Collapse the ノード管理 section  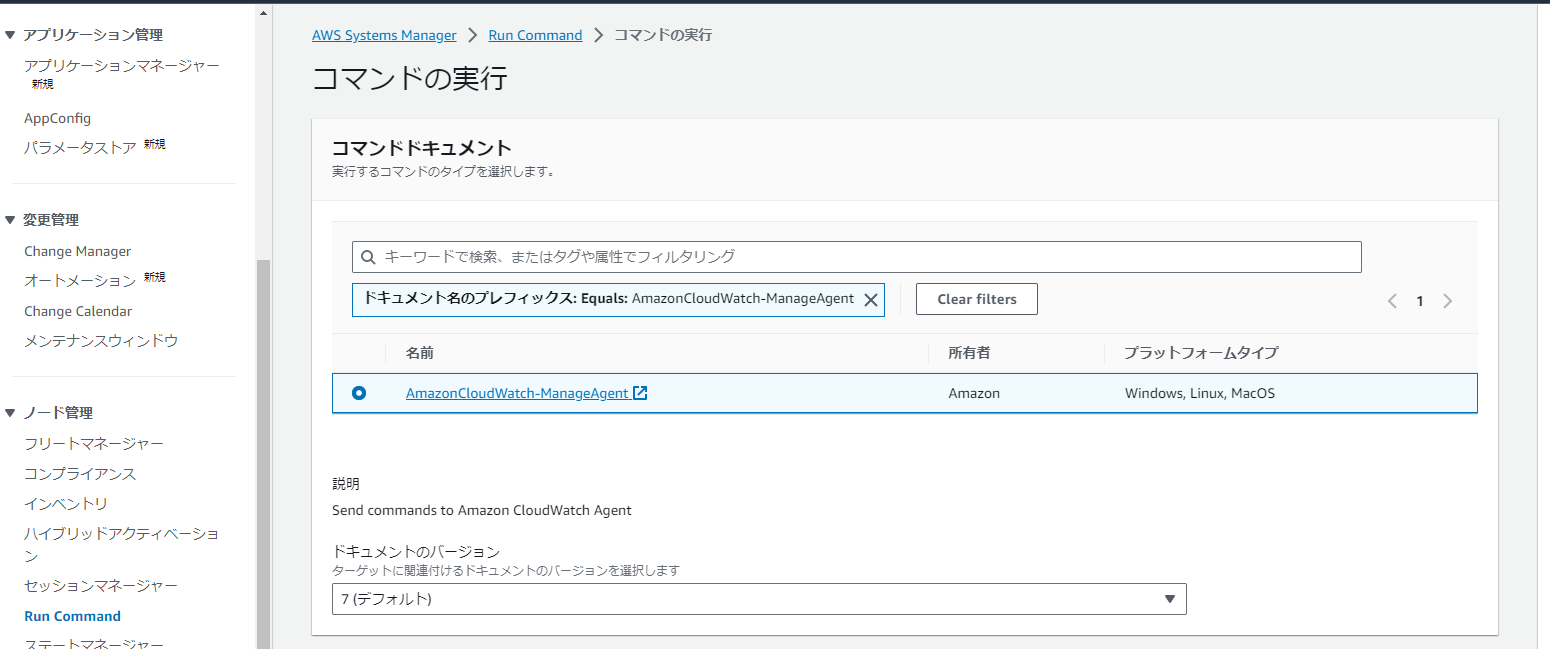click(x=11, y=413)
